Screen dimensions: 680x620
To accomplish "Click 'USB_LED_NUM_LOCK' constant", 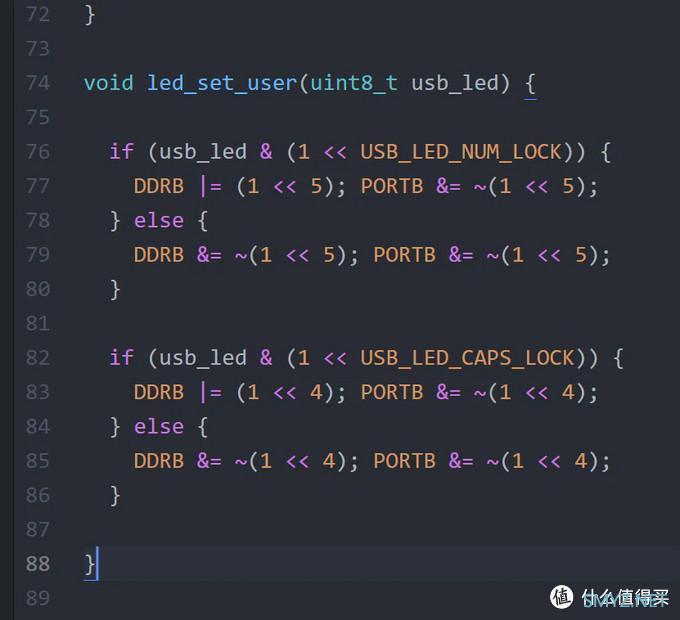I will click(x=461, y=152).
